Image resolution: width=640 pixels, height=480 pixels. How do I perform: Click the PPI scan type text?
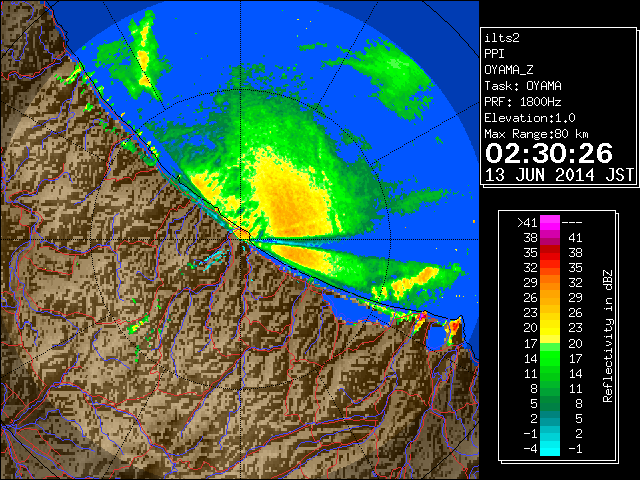[494, 54]
